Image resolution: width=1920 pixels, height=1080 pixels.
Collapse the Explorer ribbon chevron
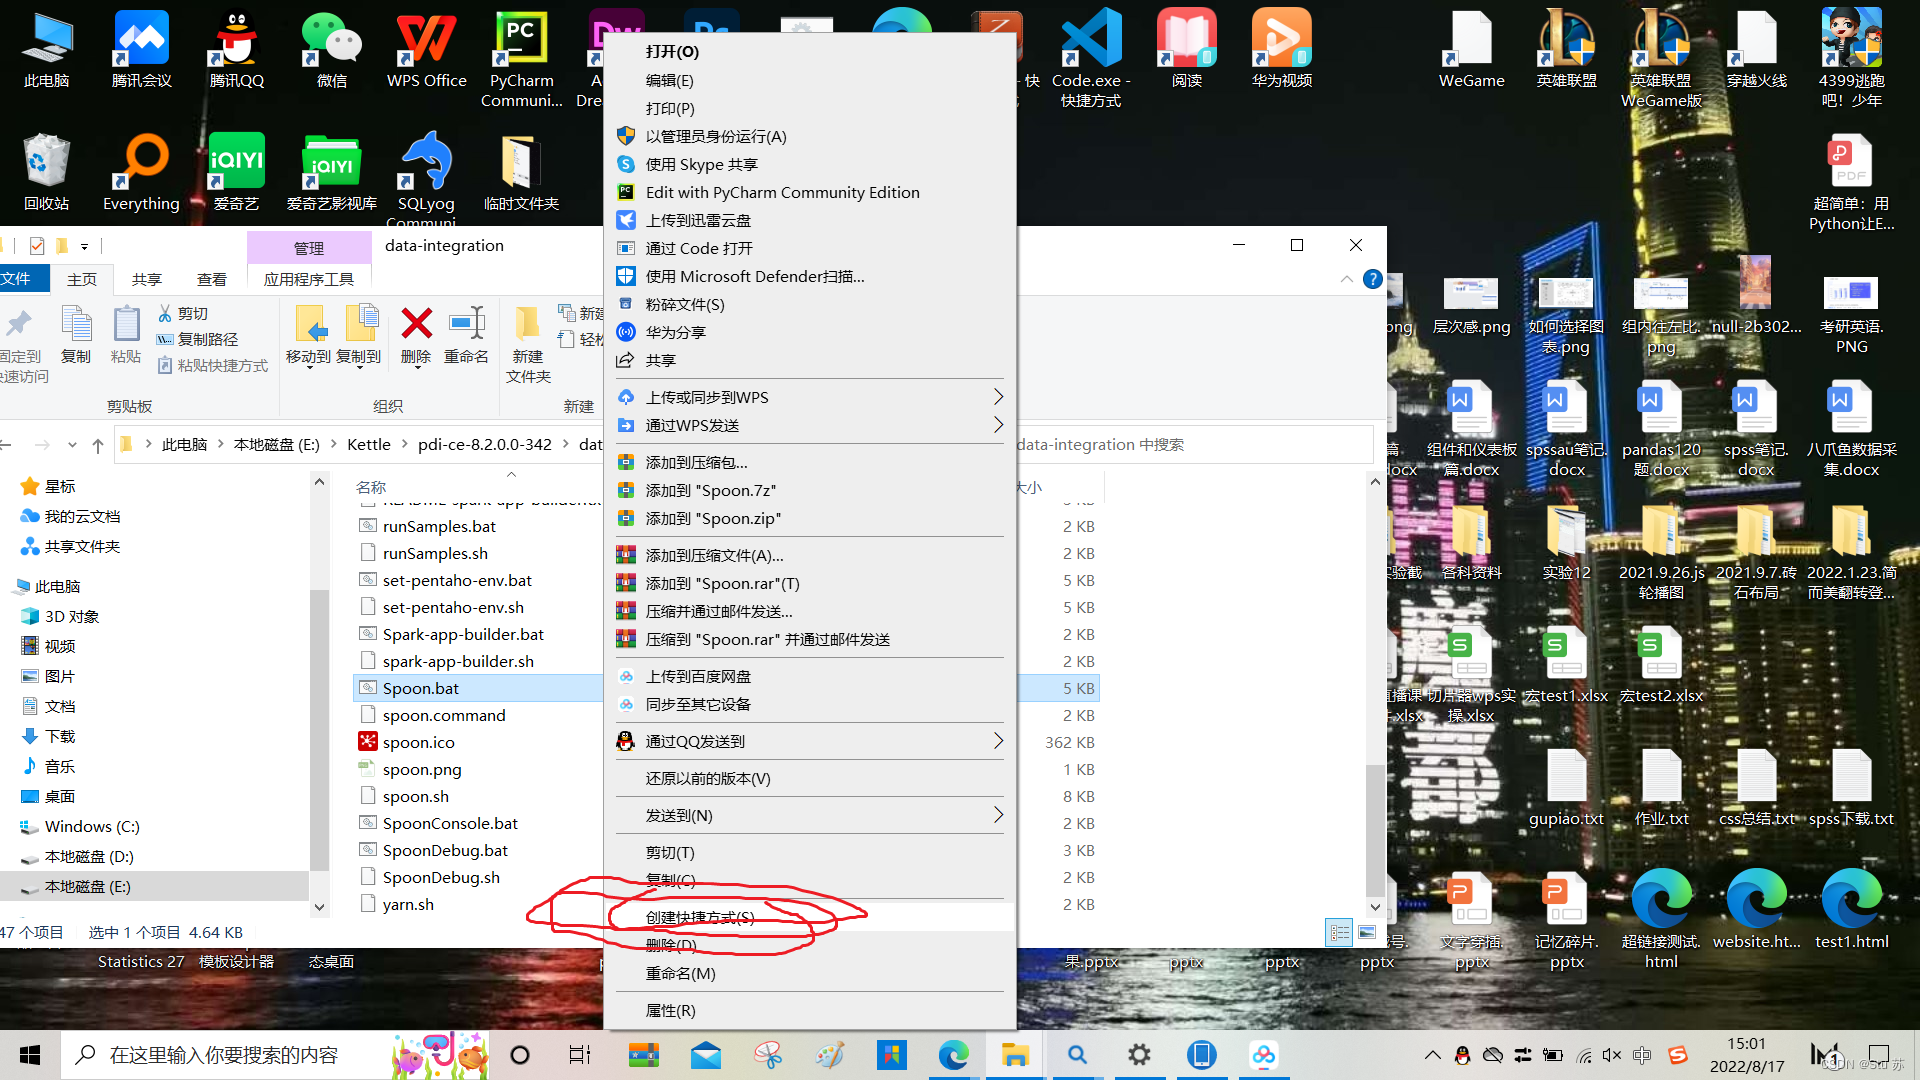(x=1346, y=279)
